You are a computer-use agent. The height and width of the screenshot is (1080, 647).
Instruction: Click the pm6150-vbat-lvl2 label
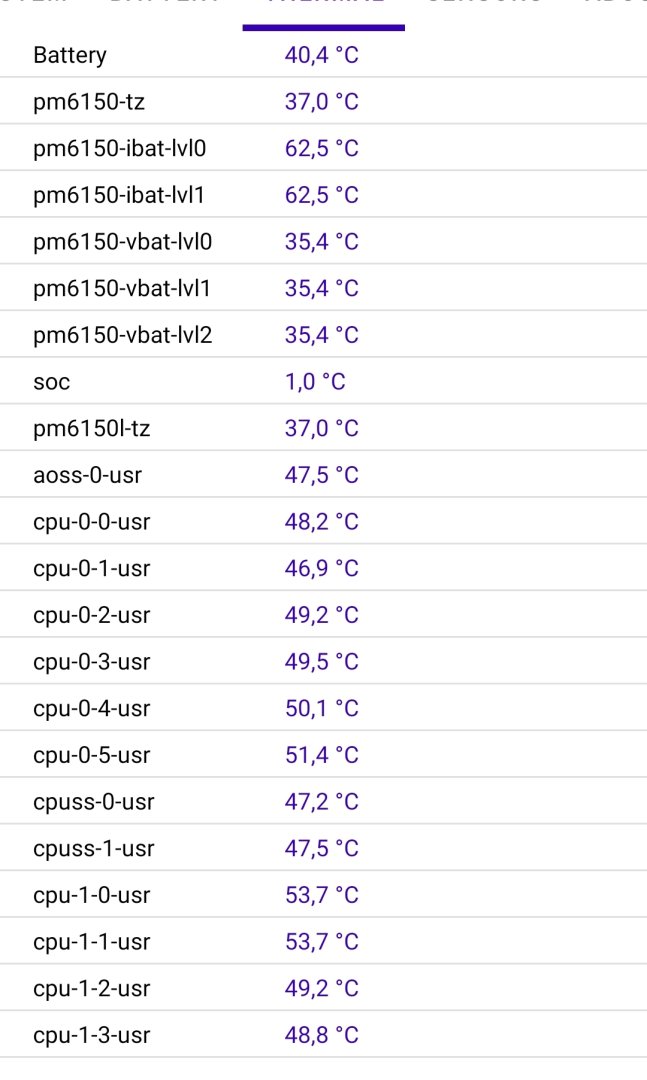pyautogui.click(x=122, y=335)
